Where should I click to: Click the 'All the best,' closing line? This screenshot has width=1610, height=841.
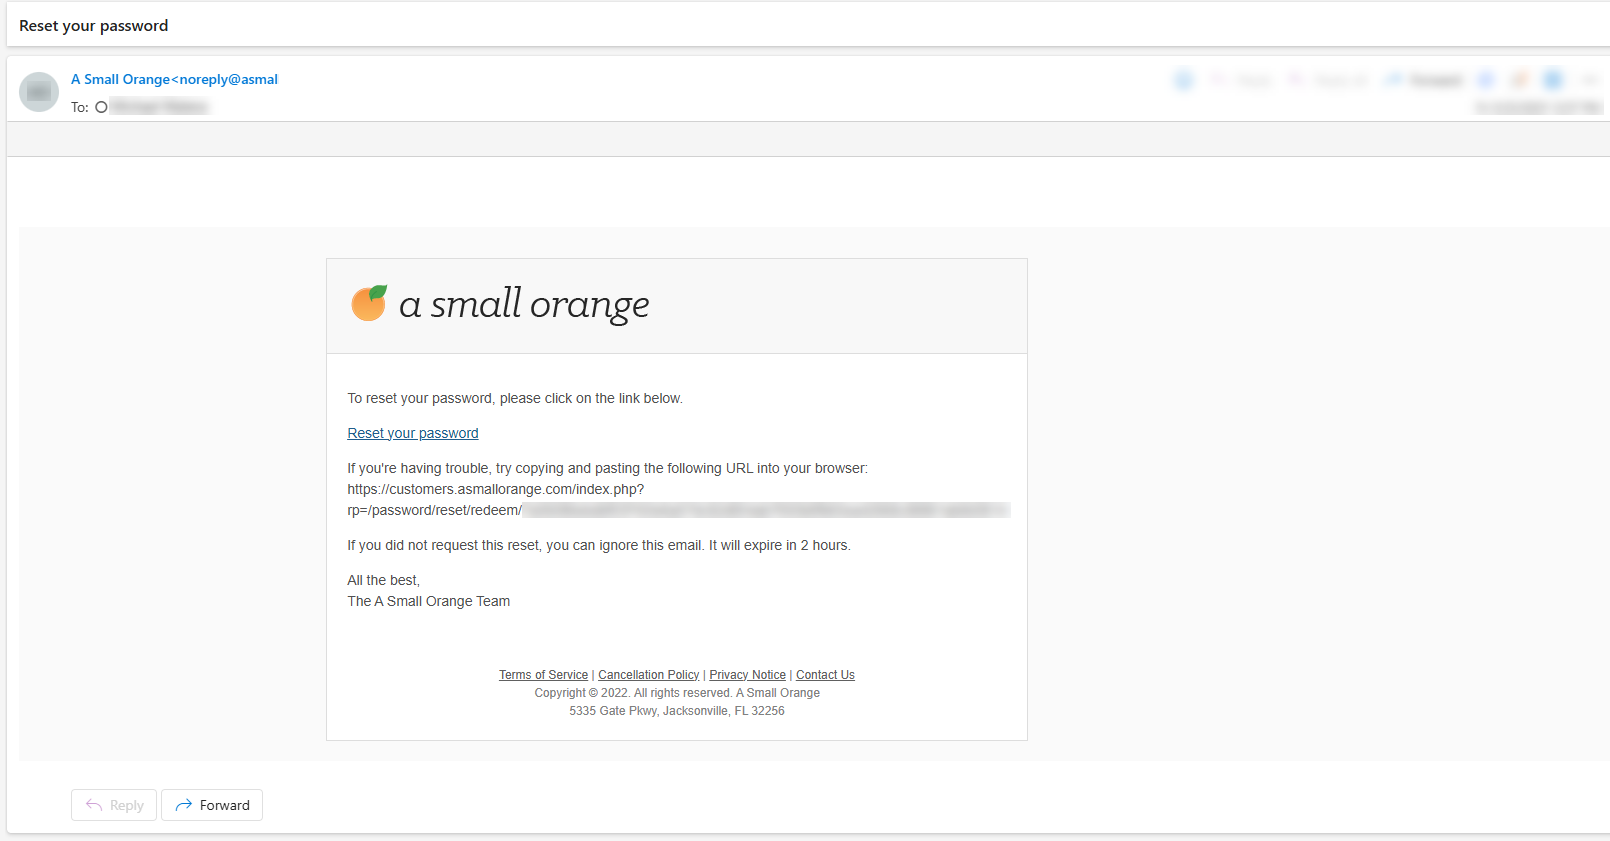coord(384,580)
